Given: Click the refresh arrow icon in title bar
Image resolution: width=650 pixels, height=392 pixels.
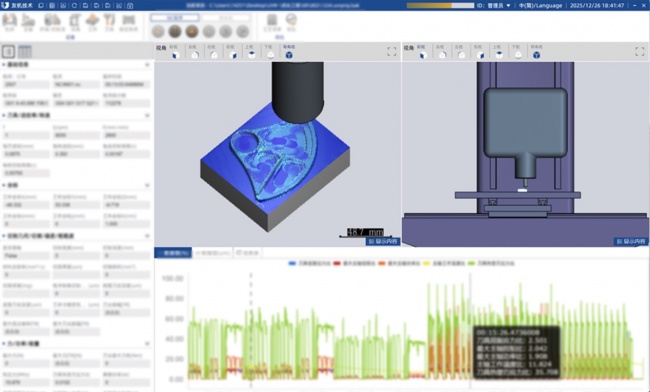Looking at the screenshot, I should 74,6.
